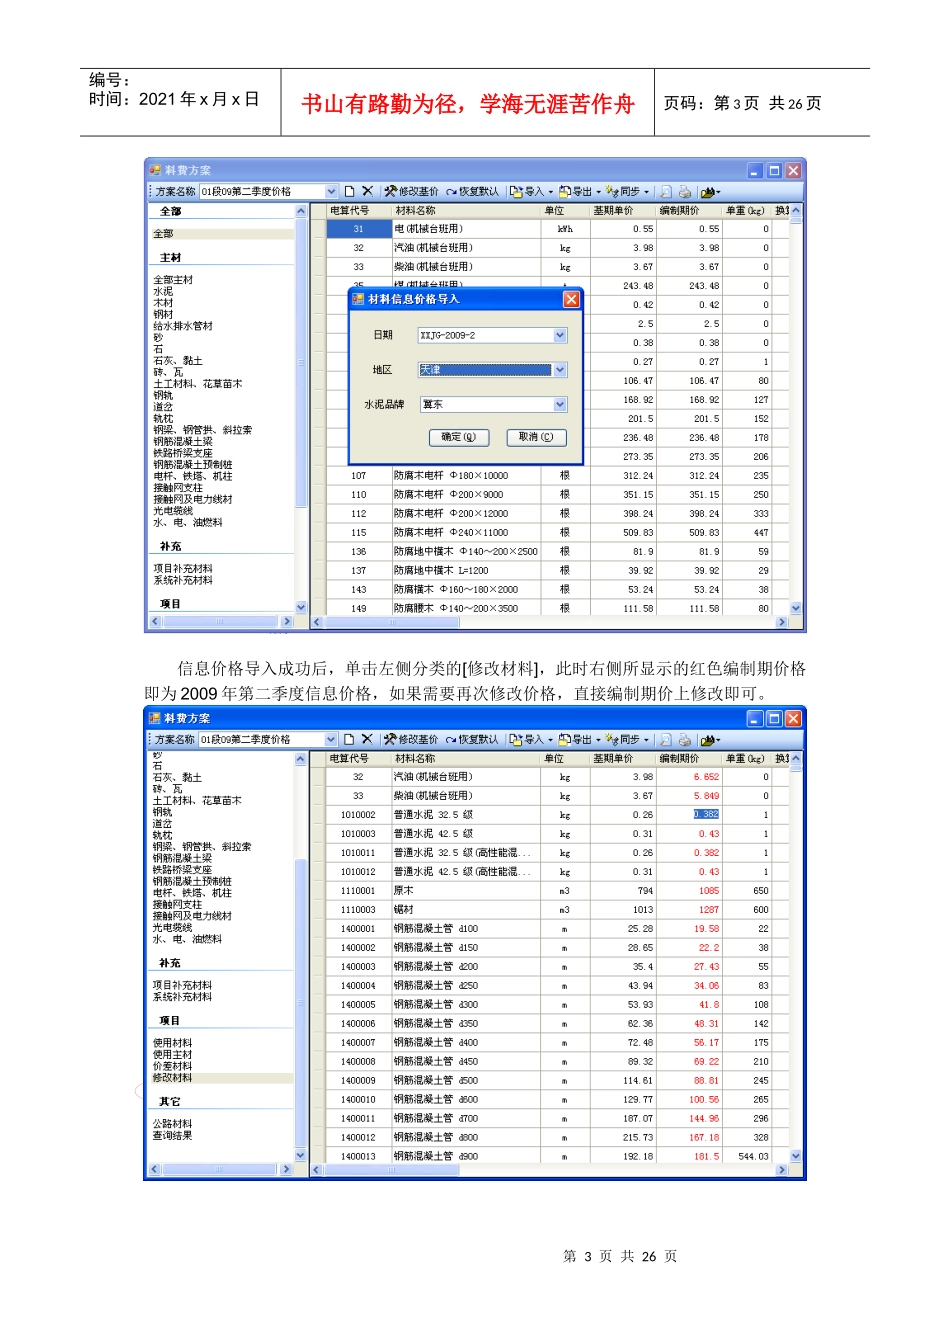Click red price 6.652 for 汽油(机械台班)
This screenshot has height=1344, width=950.
(x=706, y=777)
